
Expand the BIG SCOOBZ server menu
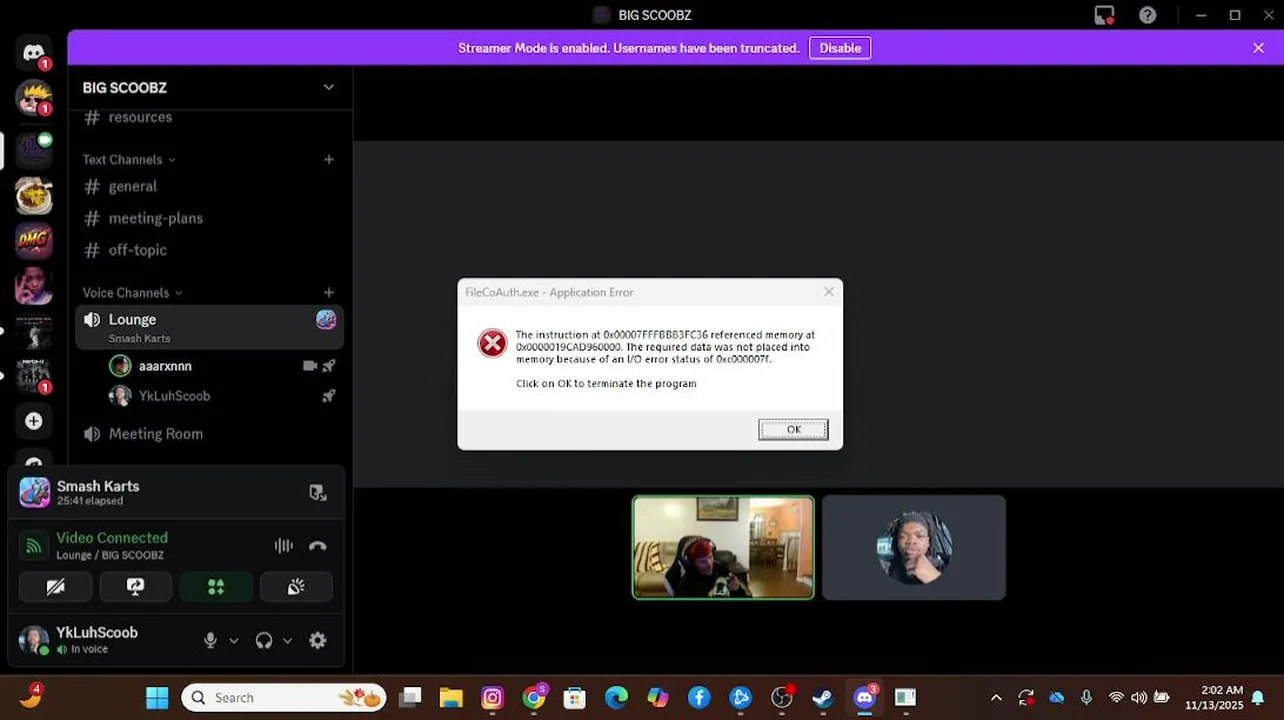(x=328, y=87)
